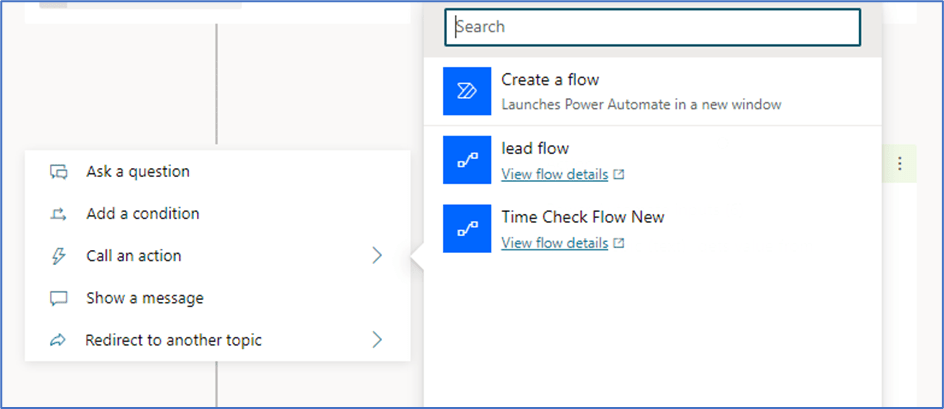The image size is (944, 409).
Task: Open View flow details under Time Check Flow New
Action: pyautogui.click(x=554, y=243)
